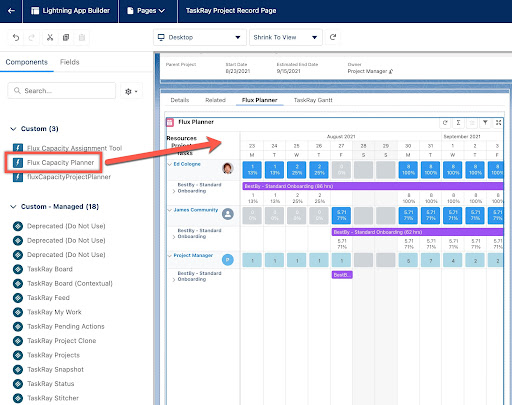Focus the component Search field
The image size is (512, 405).
(62, 91)
